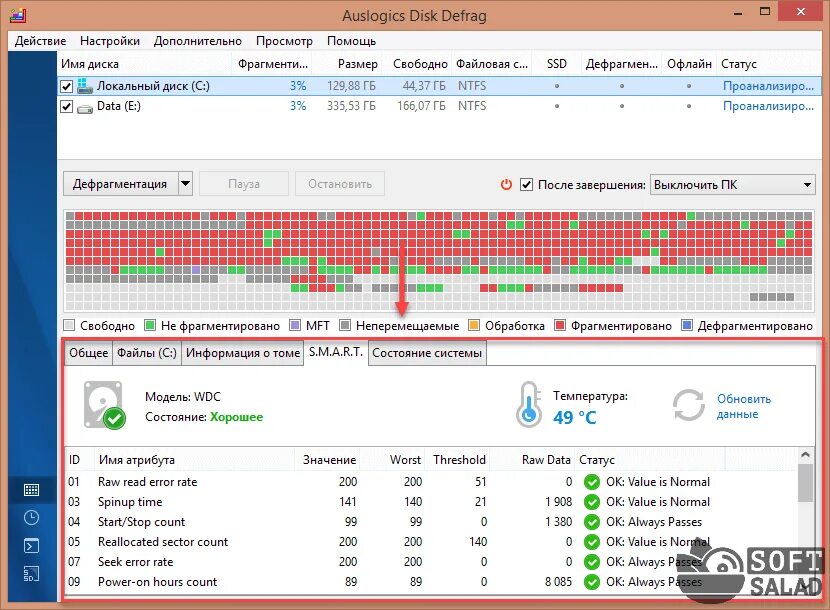The width and height of the screenshot is (830, 610).
Task: Click green status icon for Start/Stop count
Action: pyautogui.click(x=591, y=522)
